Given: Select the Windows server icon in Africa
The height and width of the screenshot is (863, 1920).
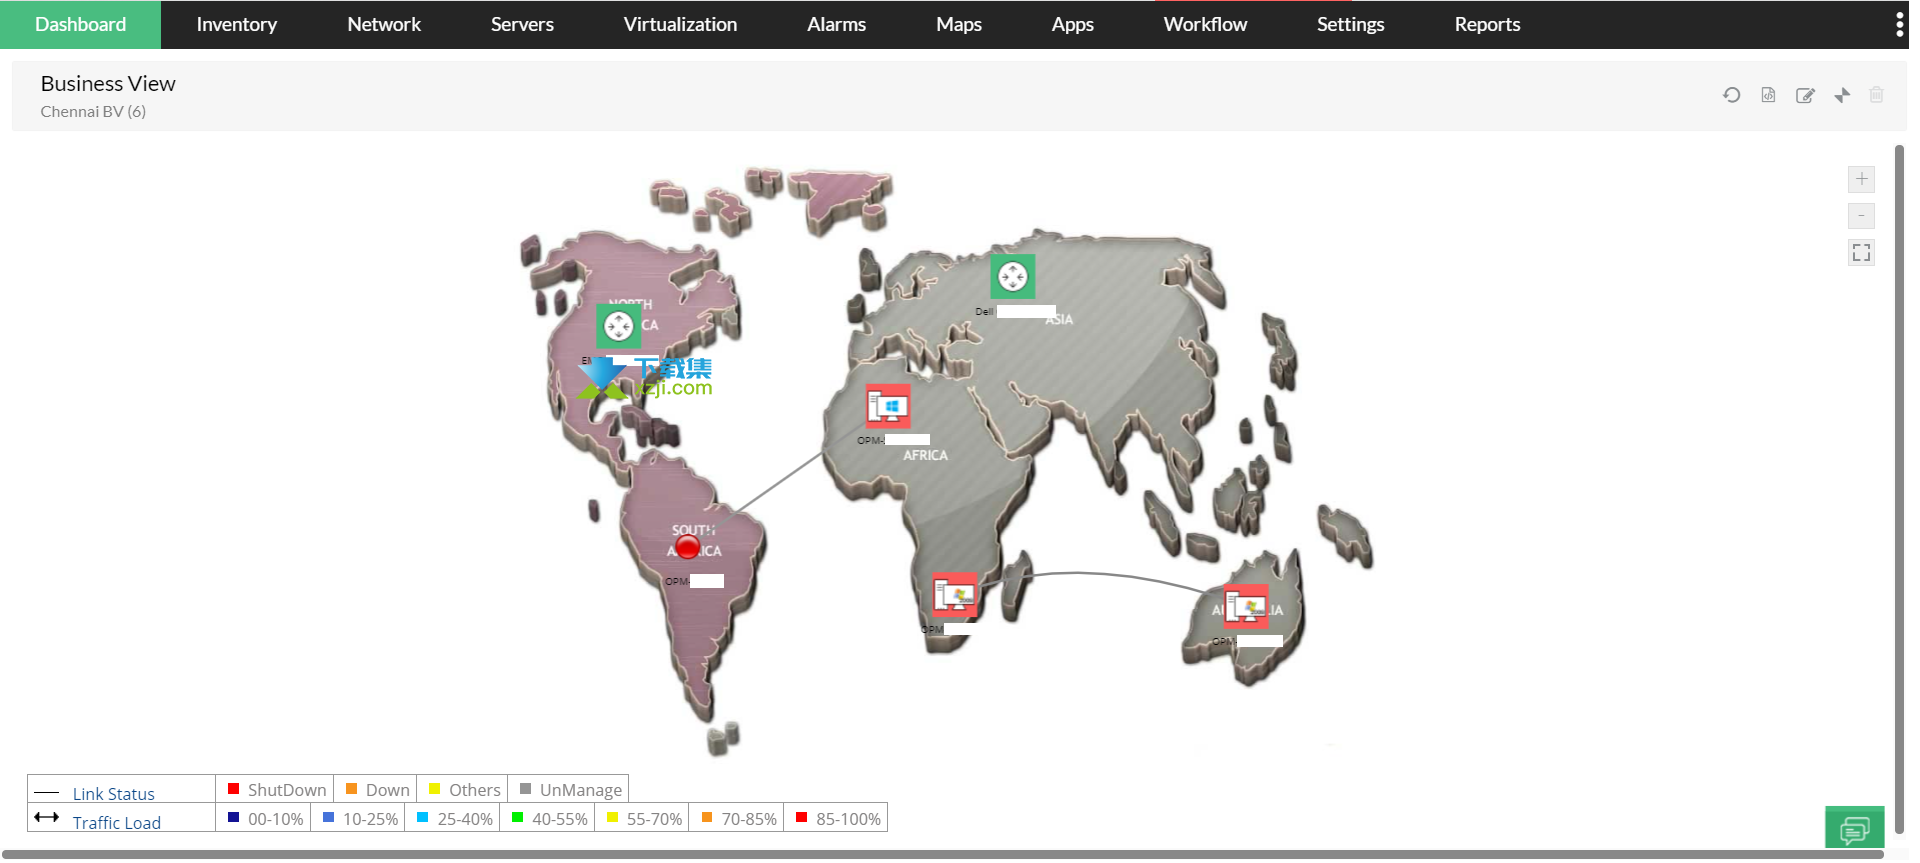Looking at the screenshot, I should click(888, 407).
